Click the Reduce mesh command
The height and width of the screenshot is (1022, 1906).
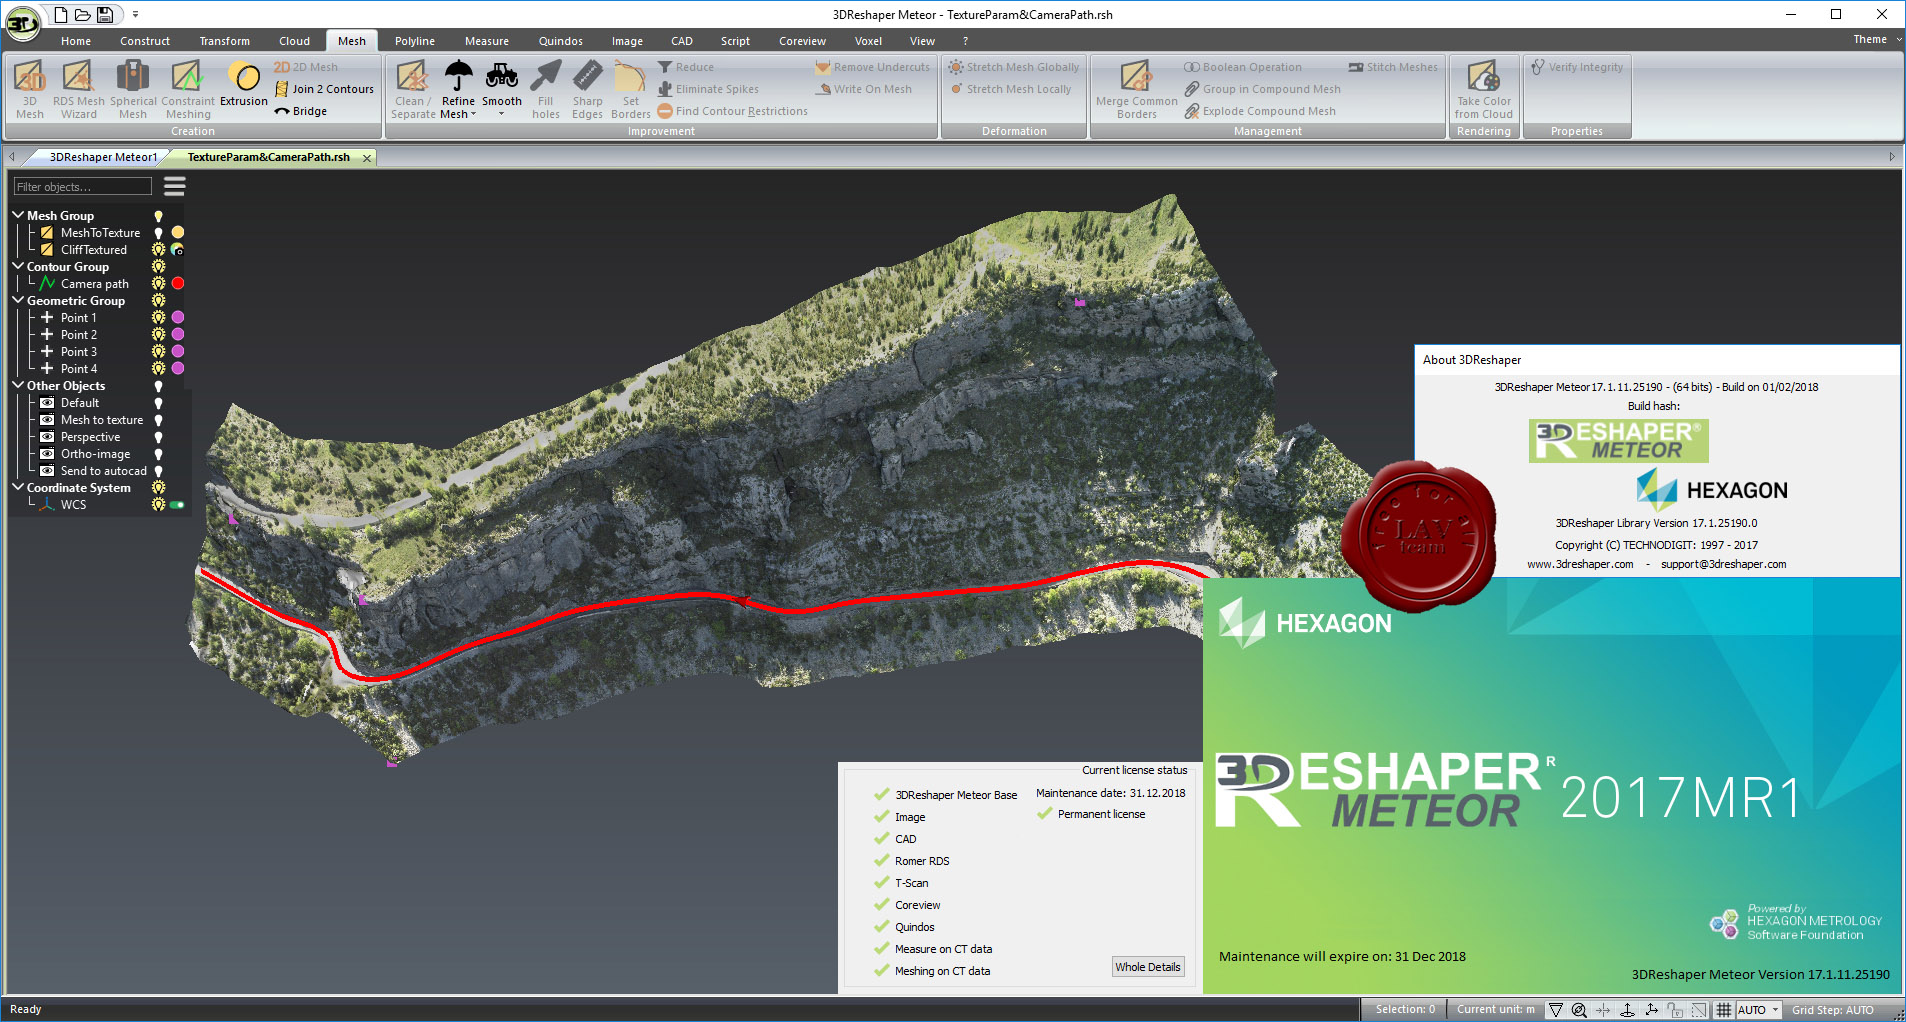click(686, 67)
